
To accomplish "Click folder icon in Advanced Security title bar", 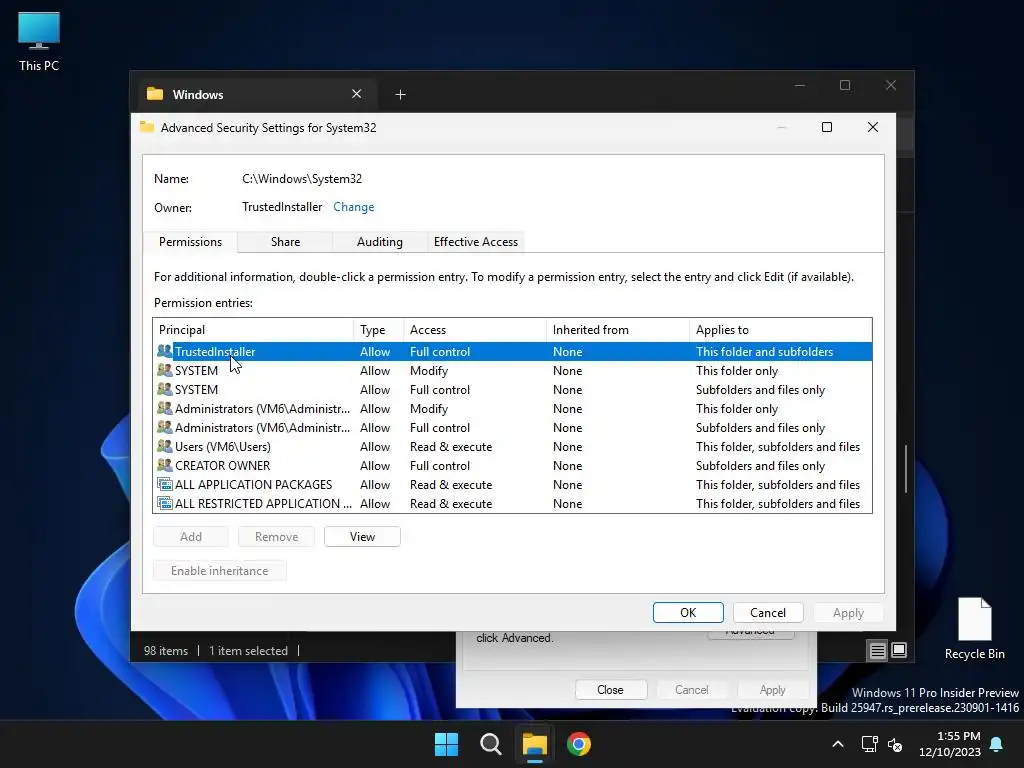I will 147,127.
